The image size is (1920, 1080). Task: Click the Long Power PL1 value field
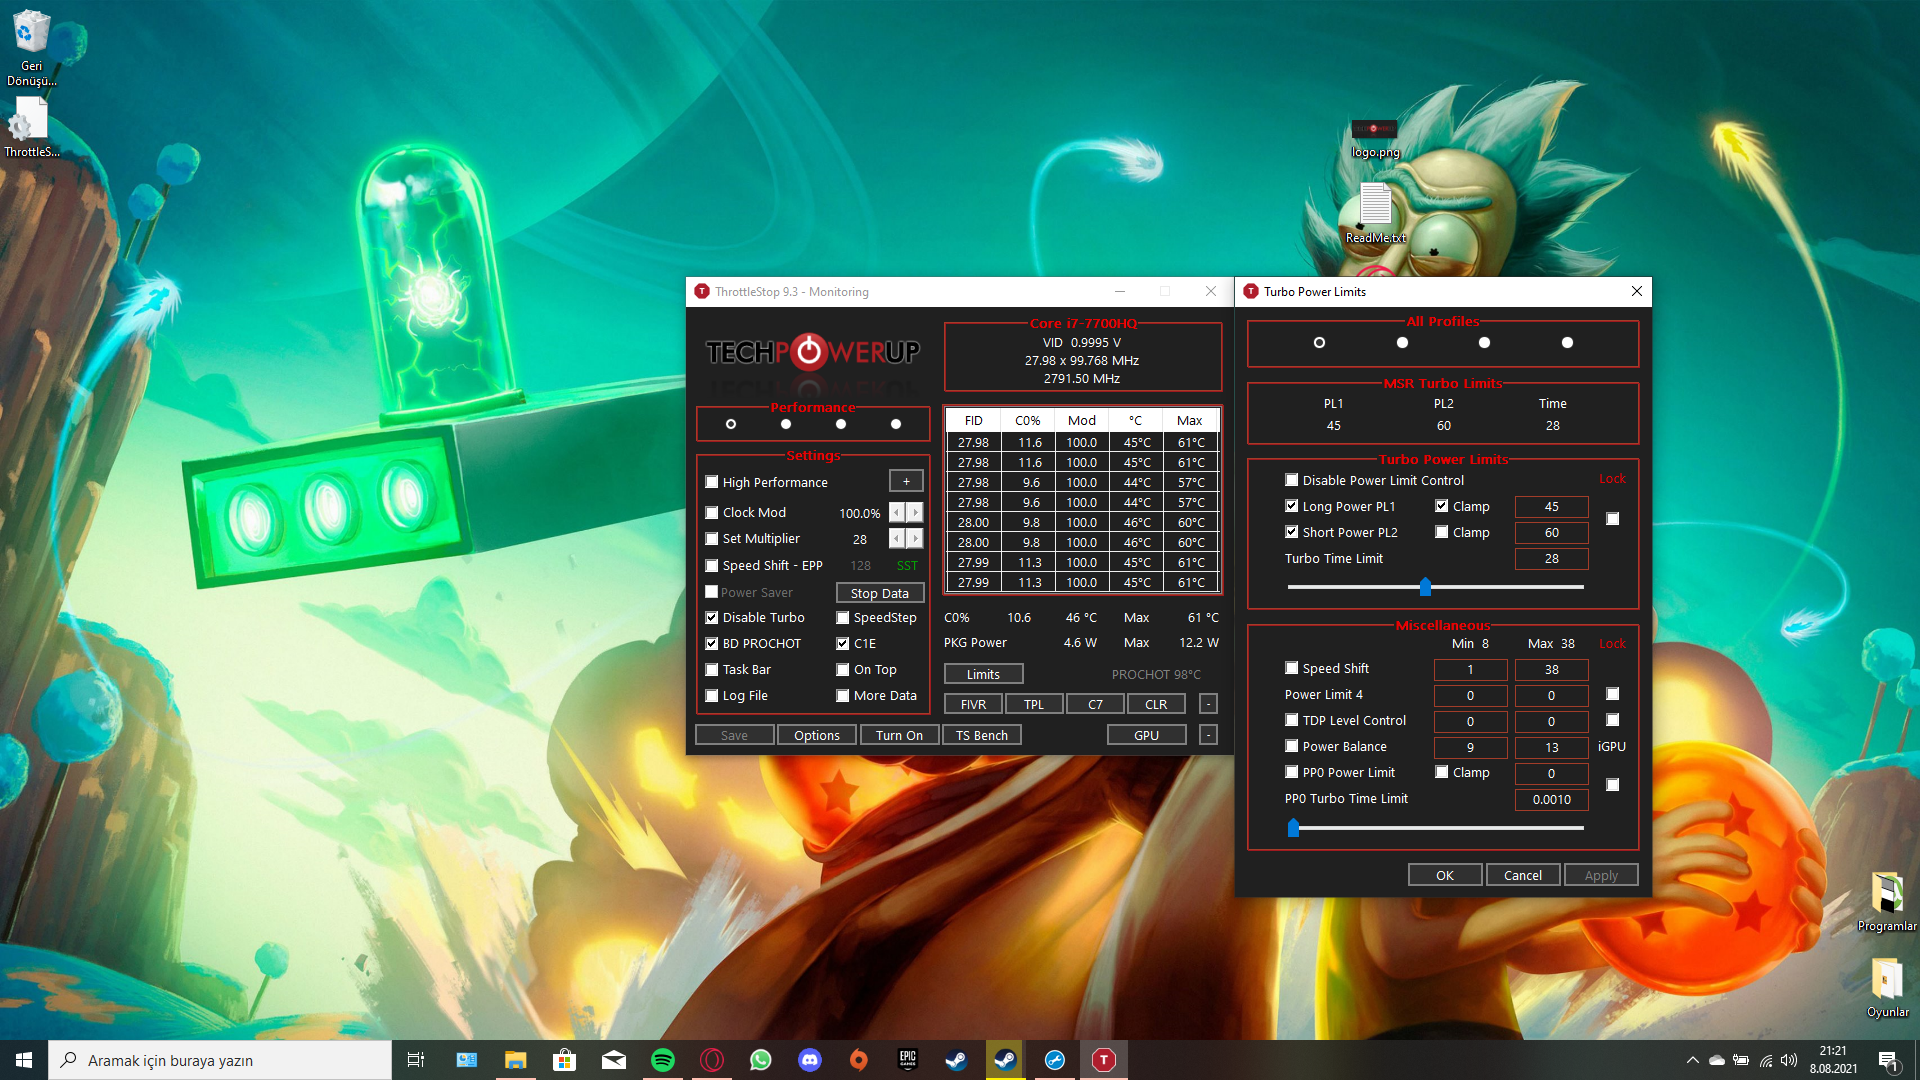coord(1551,507)
